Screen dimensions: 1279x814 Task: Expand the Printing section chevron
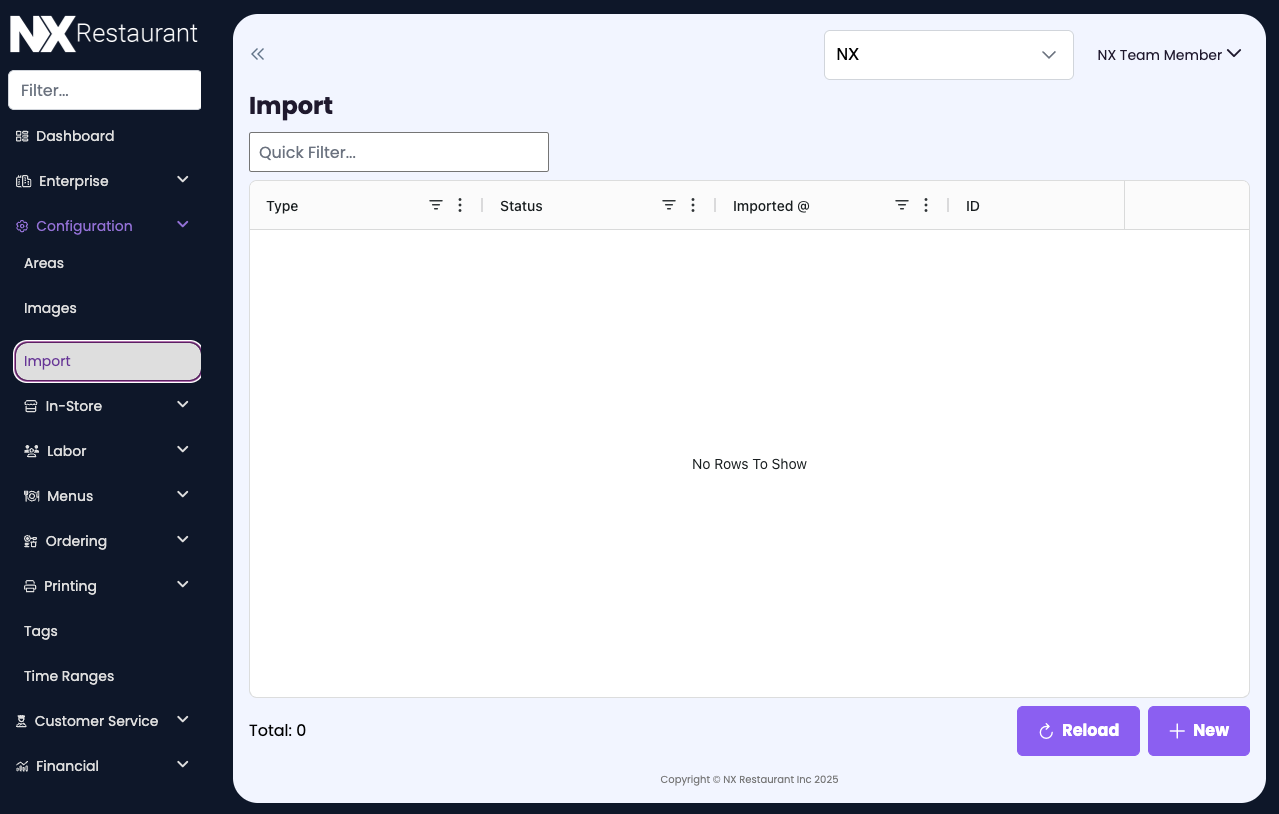point(182,584)
